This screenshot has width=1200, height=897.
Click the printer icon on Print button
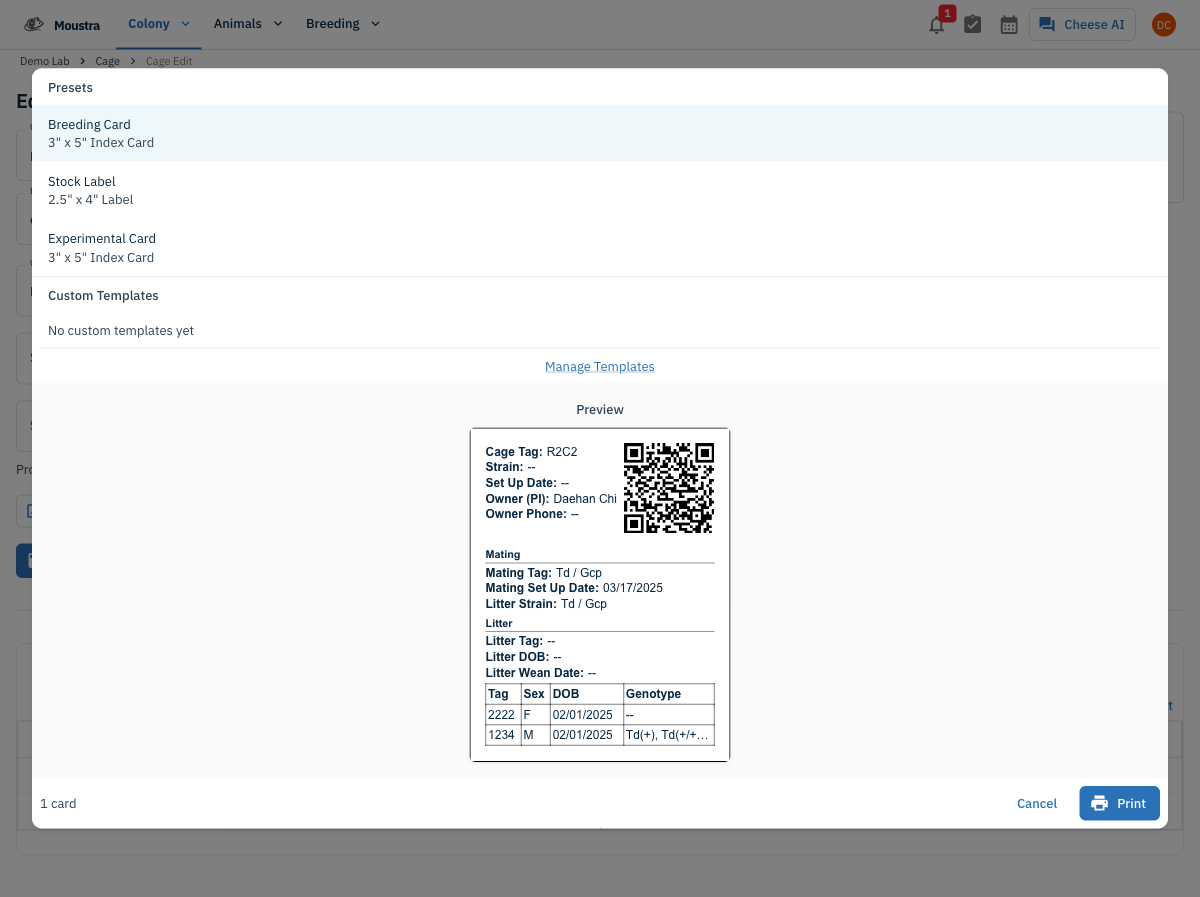(1100, 803)
